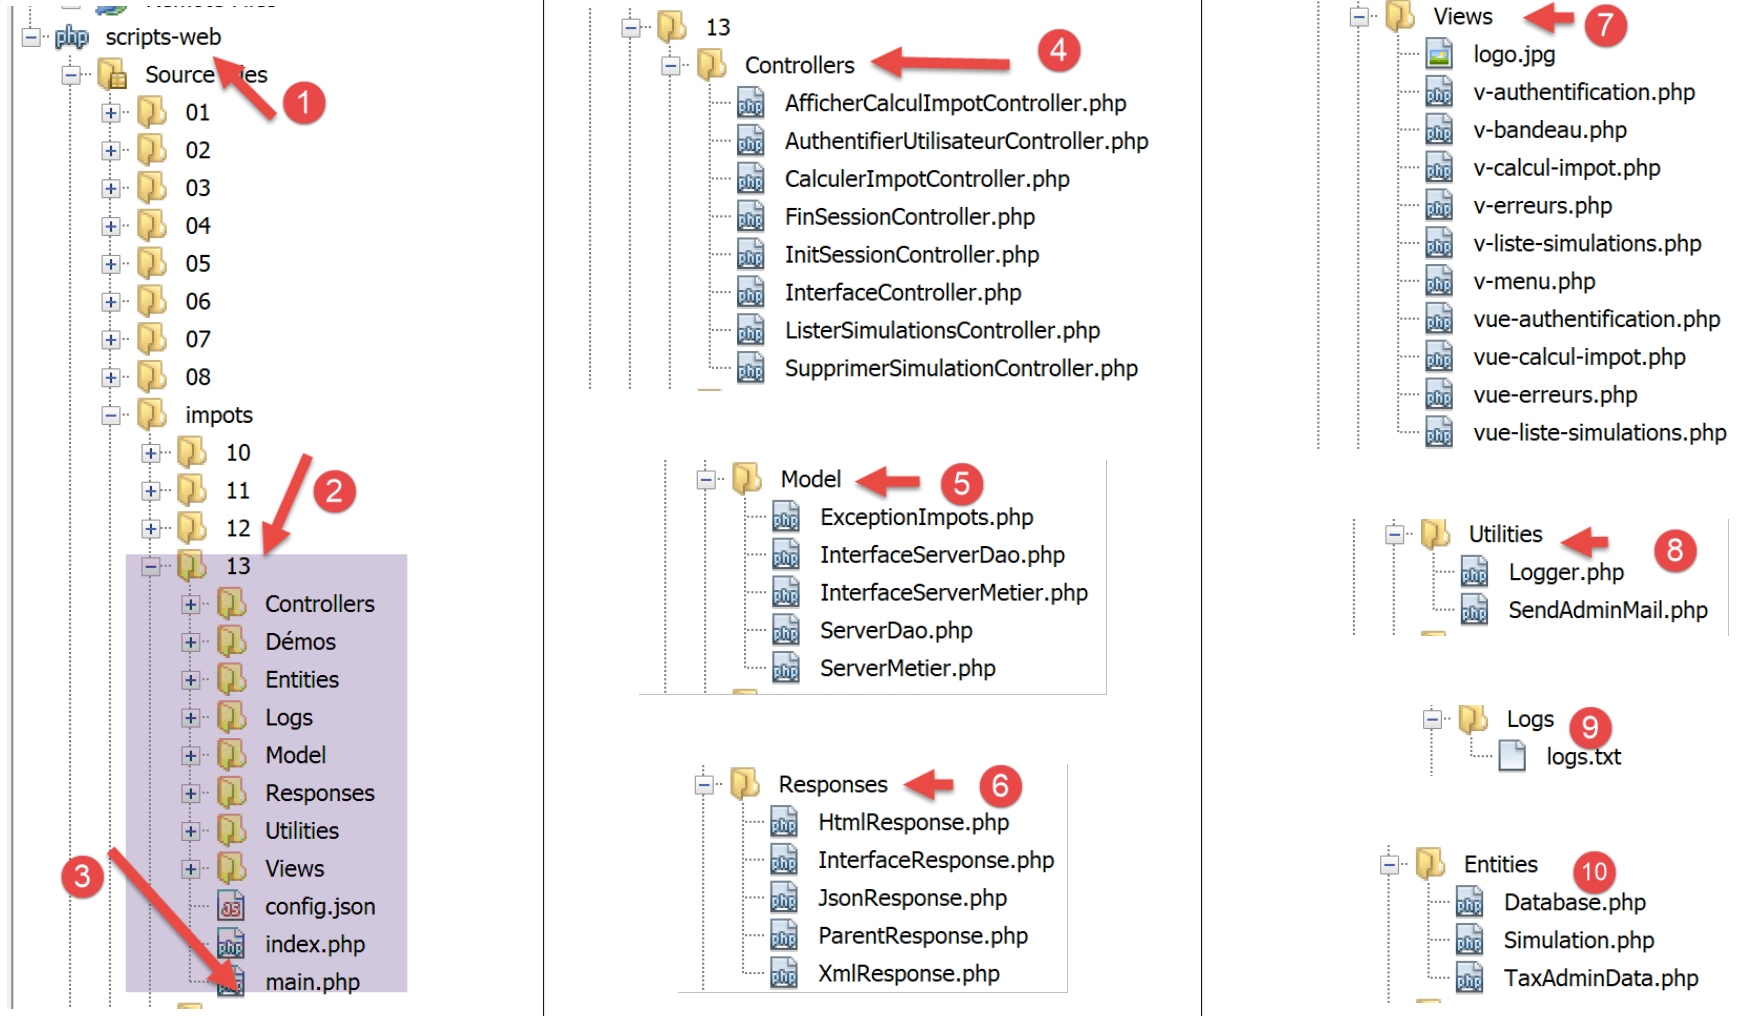This screenshot has height=1016, width=1747.
Task: Click the config.json file icon
Action: point(231,906)
